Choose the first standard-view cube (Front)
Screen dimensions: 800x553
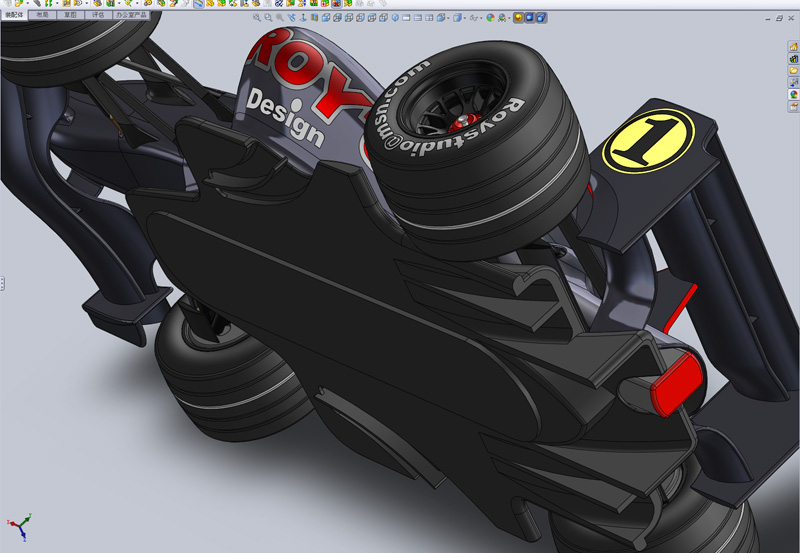(326, 18)
